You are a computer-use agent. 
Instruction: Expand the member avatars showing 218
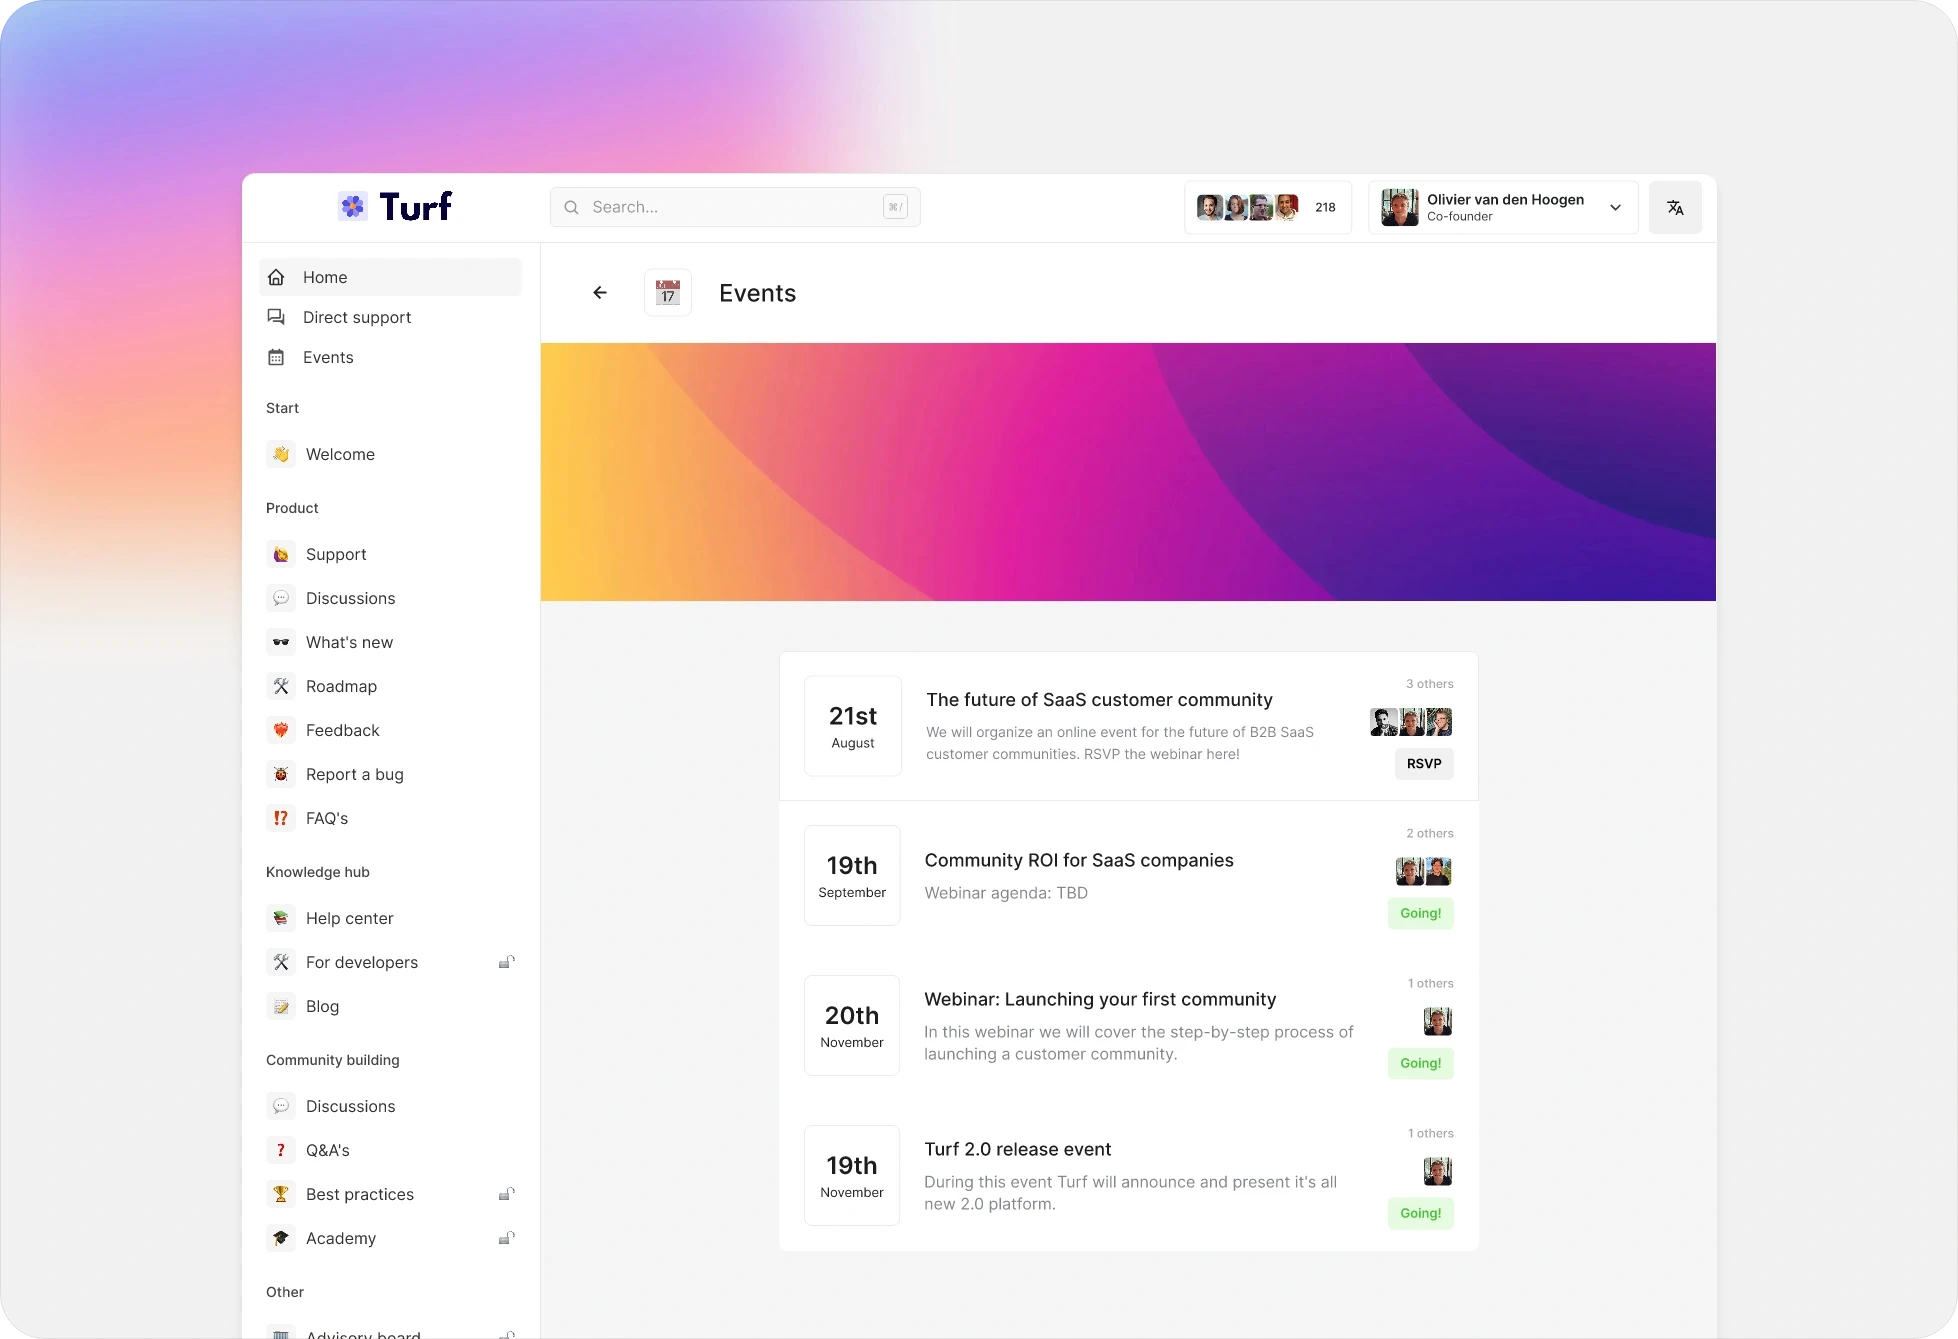(x=1266, y=207)
